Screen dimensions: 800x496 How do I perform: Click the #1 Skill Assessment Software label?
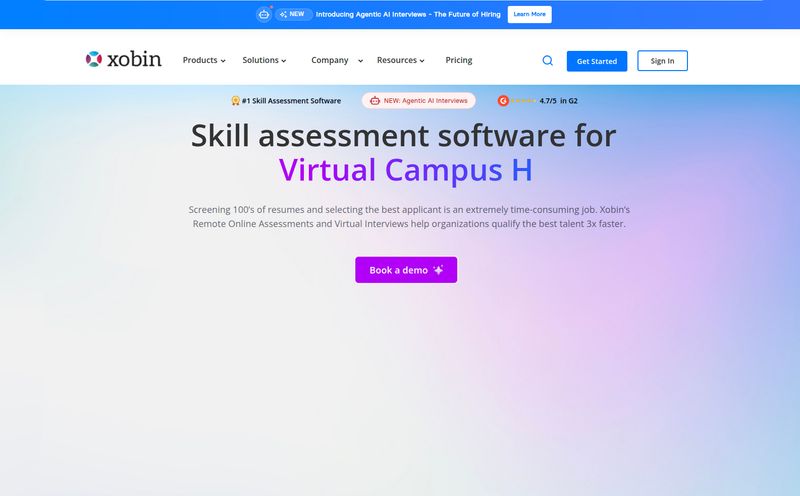291,101
